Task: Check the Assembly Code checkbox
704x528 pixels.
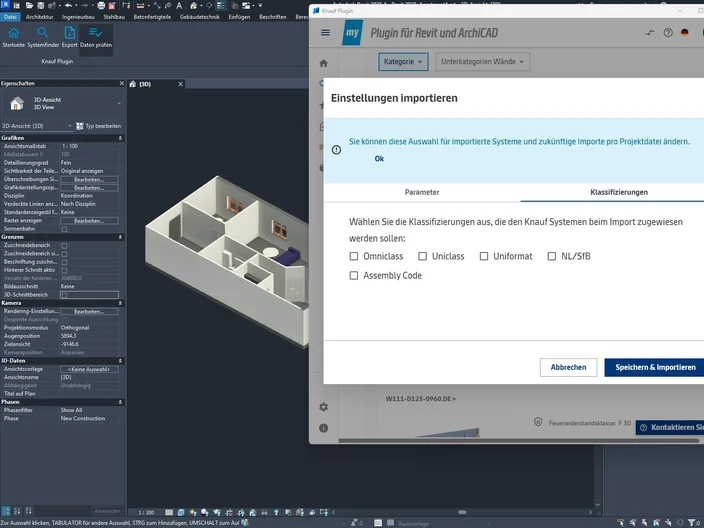Action: 354,275
